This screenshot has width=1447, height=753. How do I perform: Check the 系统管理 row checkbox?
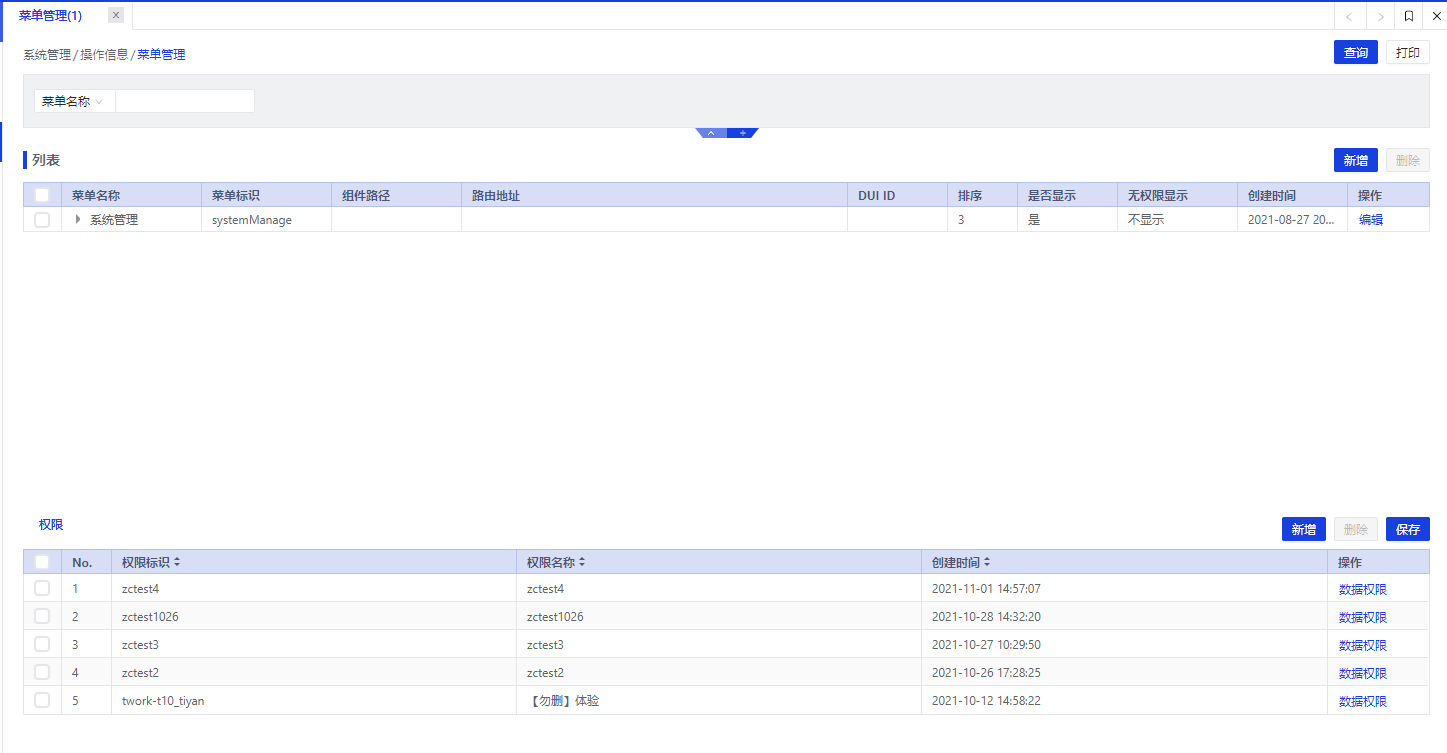(42, 220)
